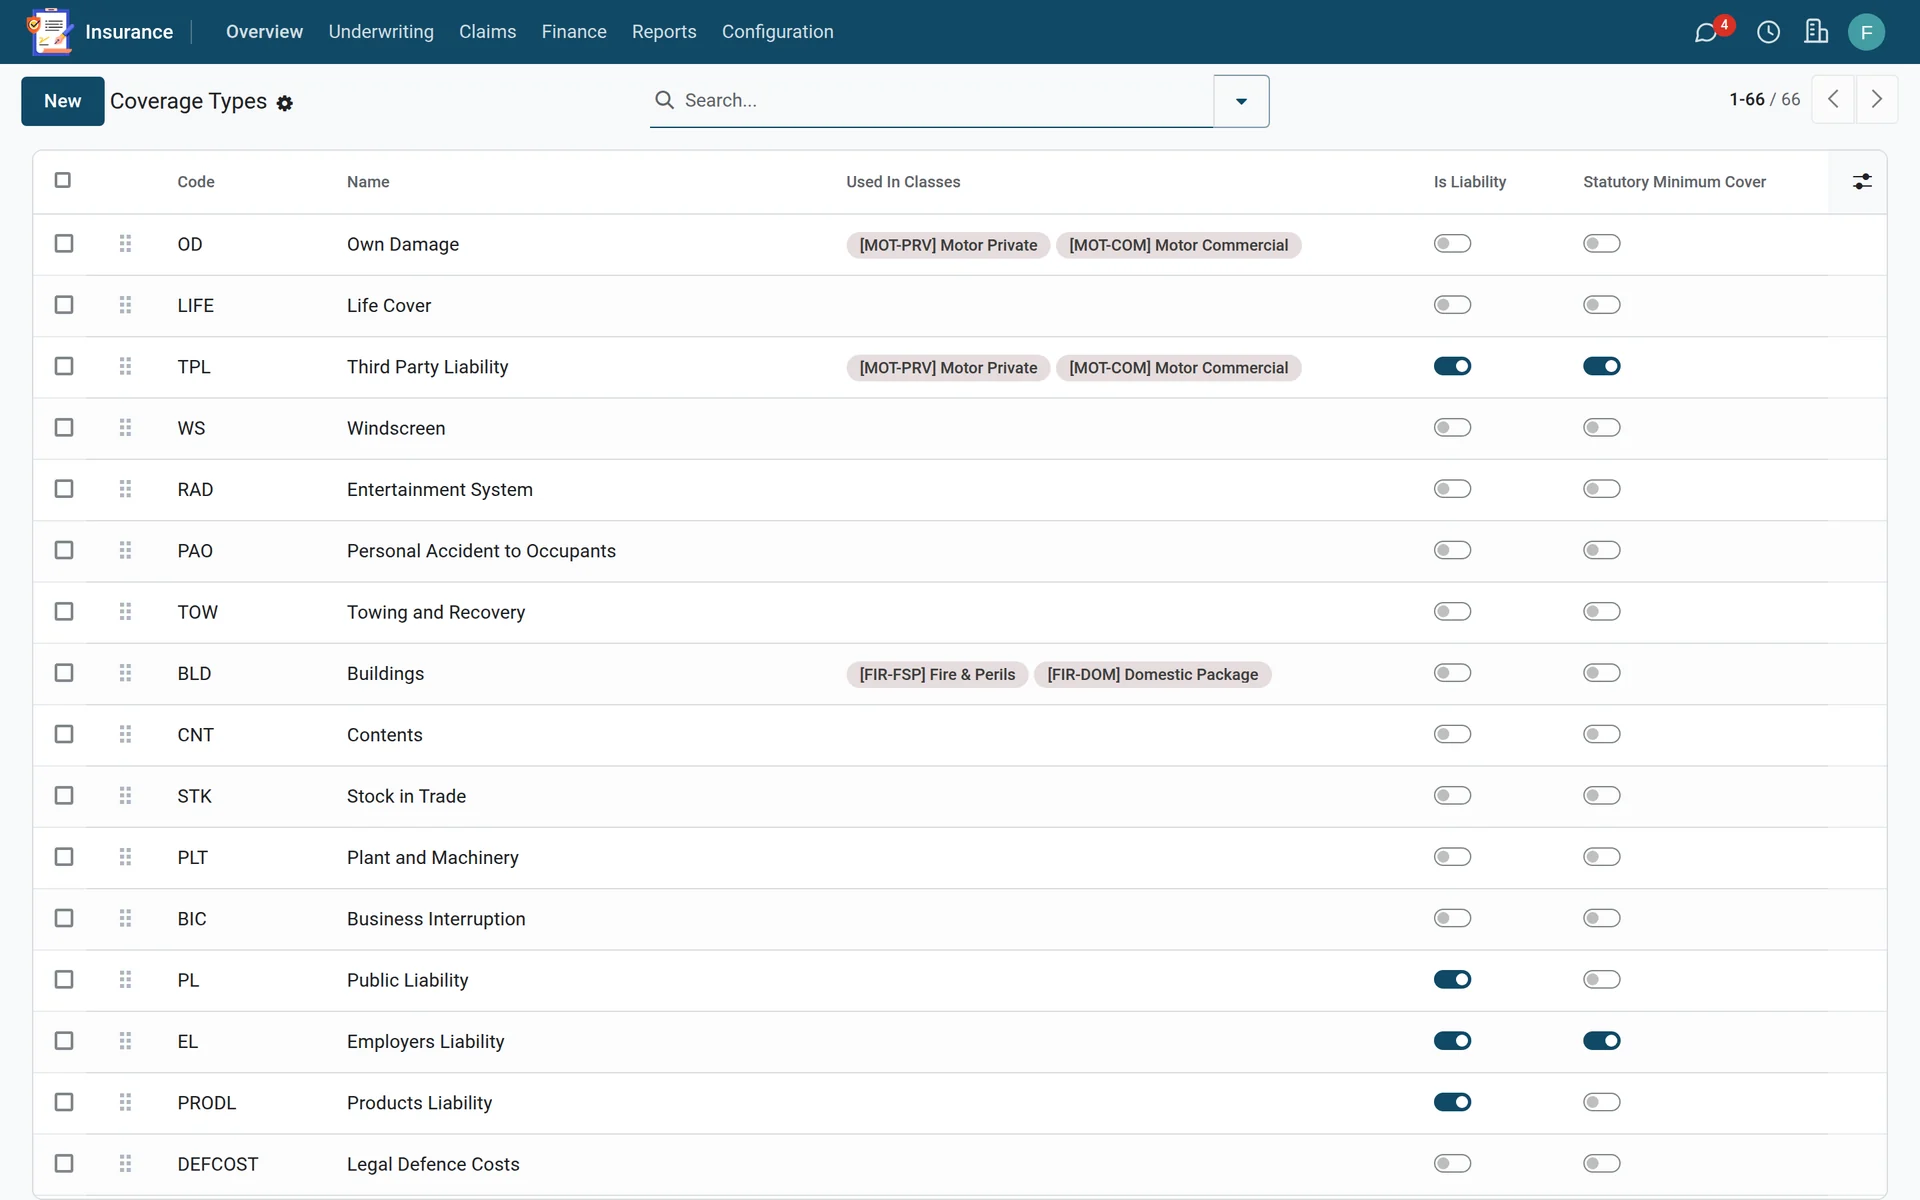1920x1200 pixels.
Task: Disable Is Liability for Third Party Liability
Action: click(x=1452, y=366)
